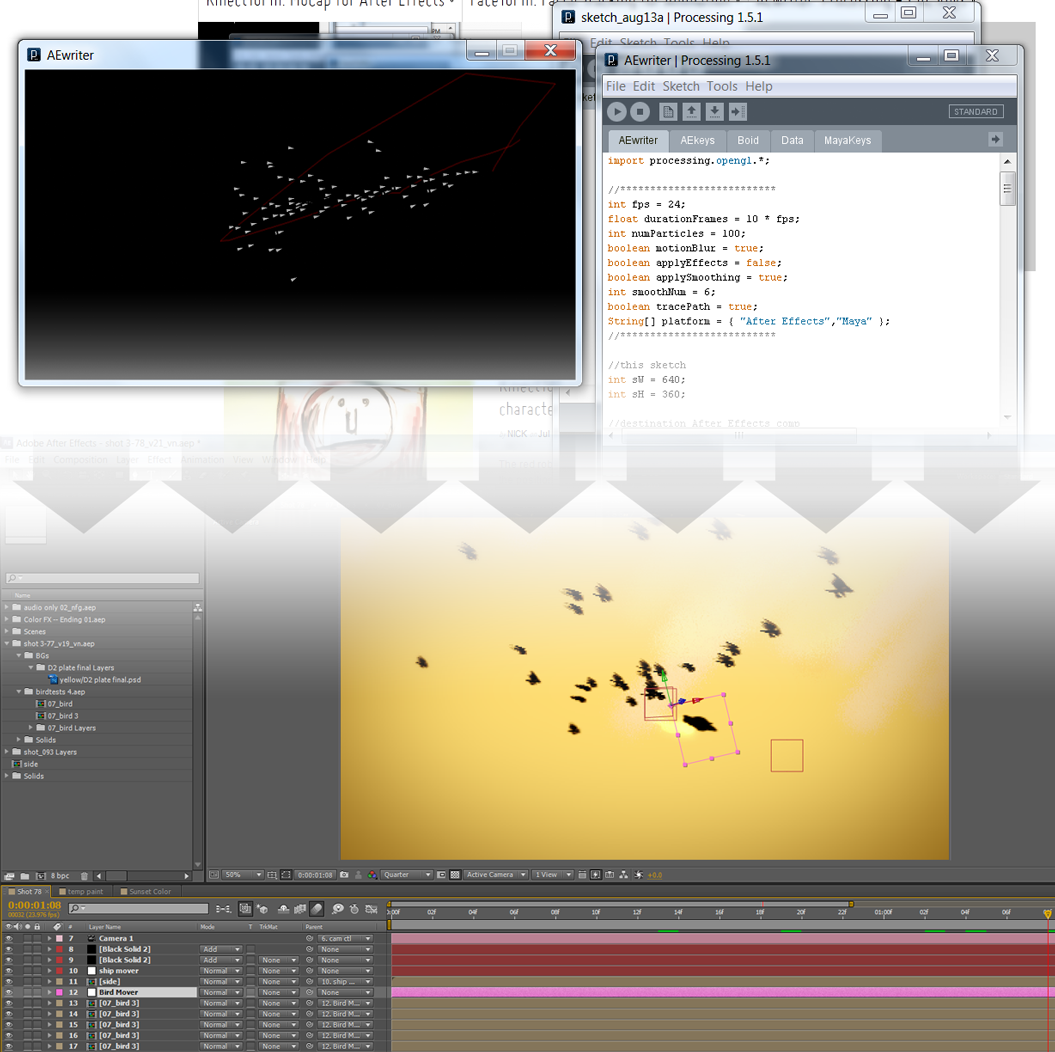Toggle the Hide Shy Layers switch icon
1055x1052 pixels.
click(283, 909)
